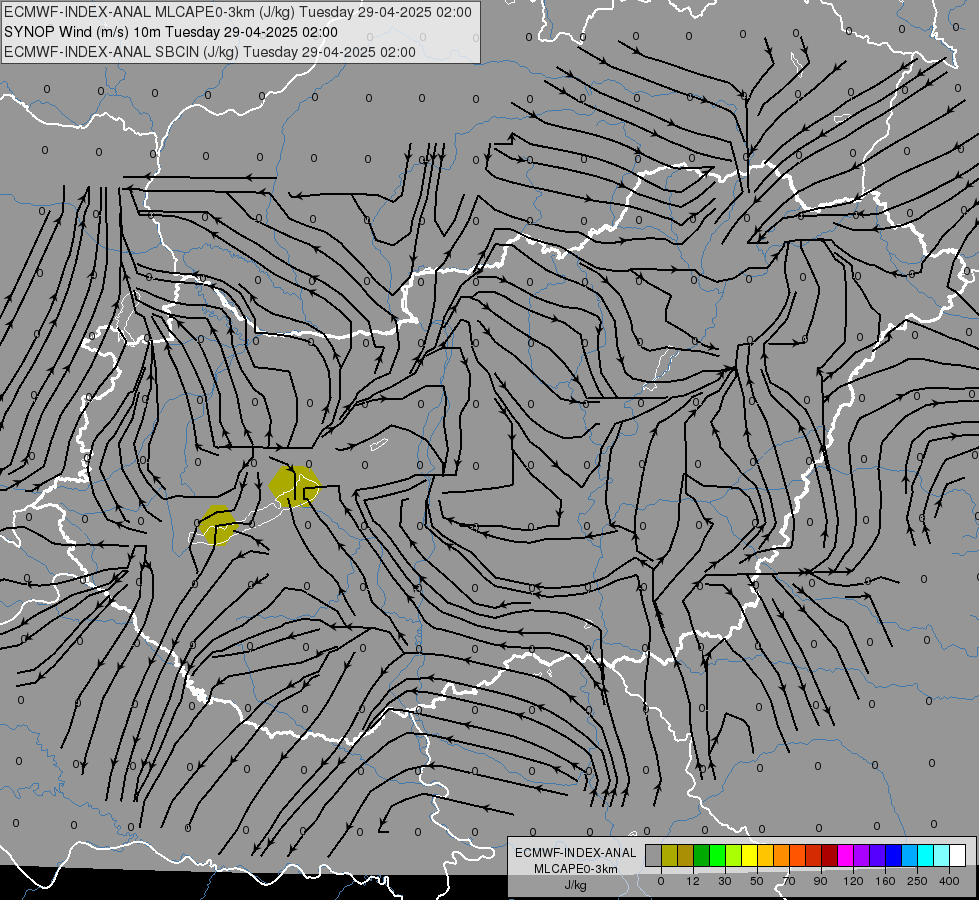Click legend scale value 250
Screen dimensions: 979x900
[917, 881]
